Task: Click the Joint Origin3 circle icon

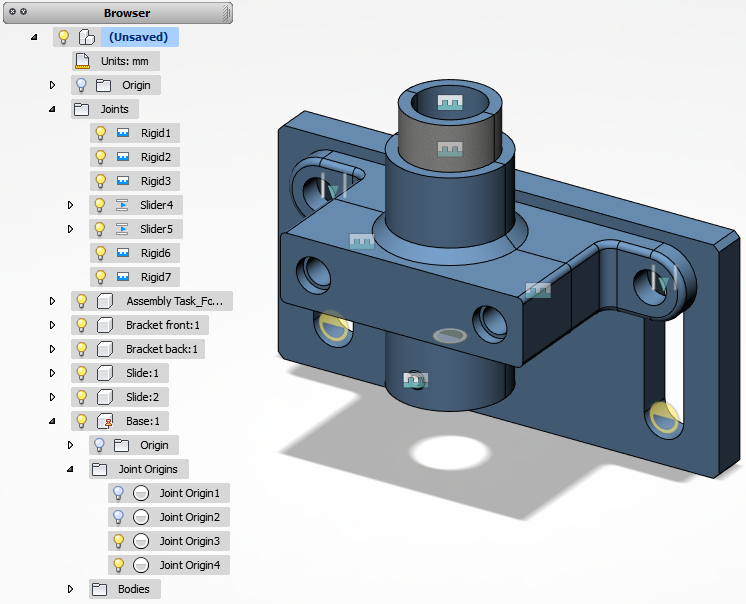Action: point(141,541)
